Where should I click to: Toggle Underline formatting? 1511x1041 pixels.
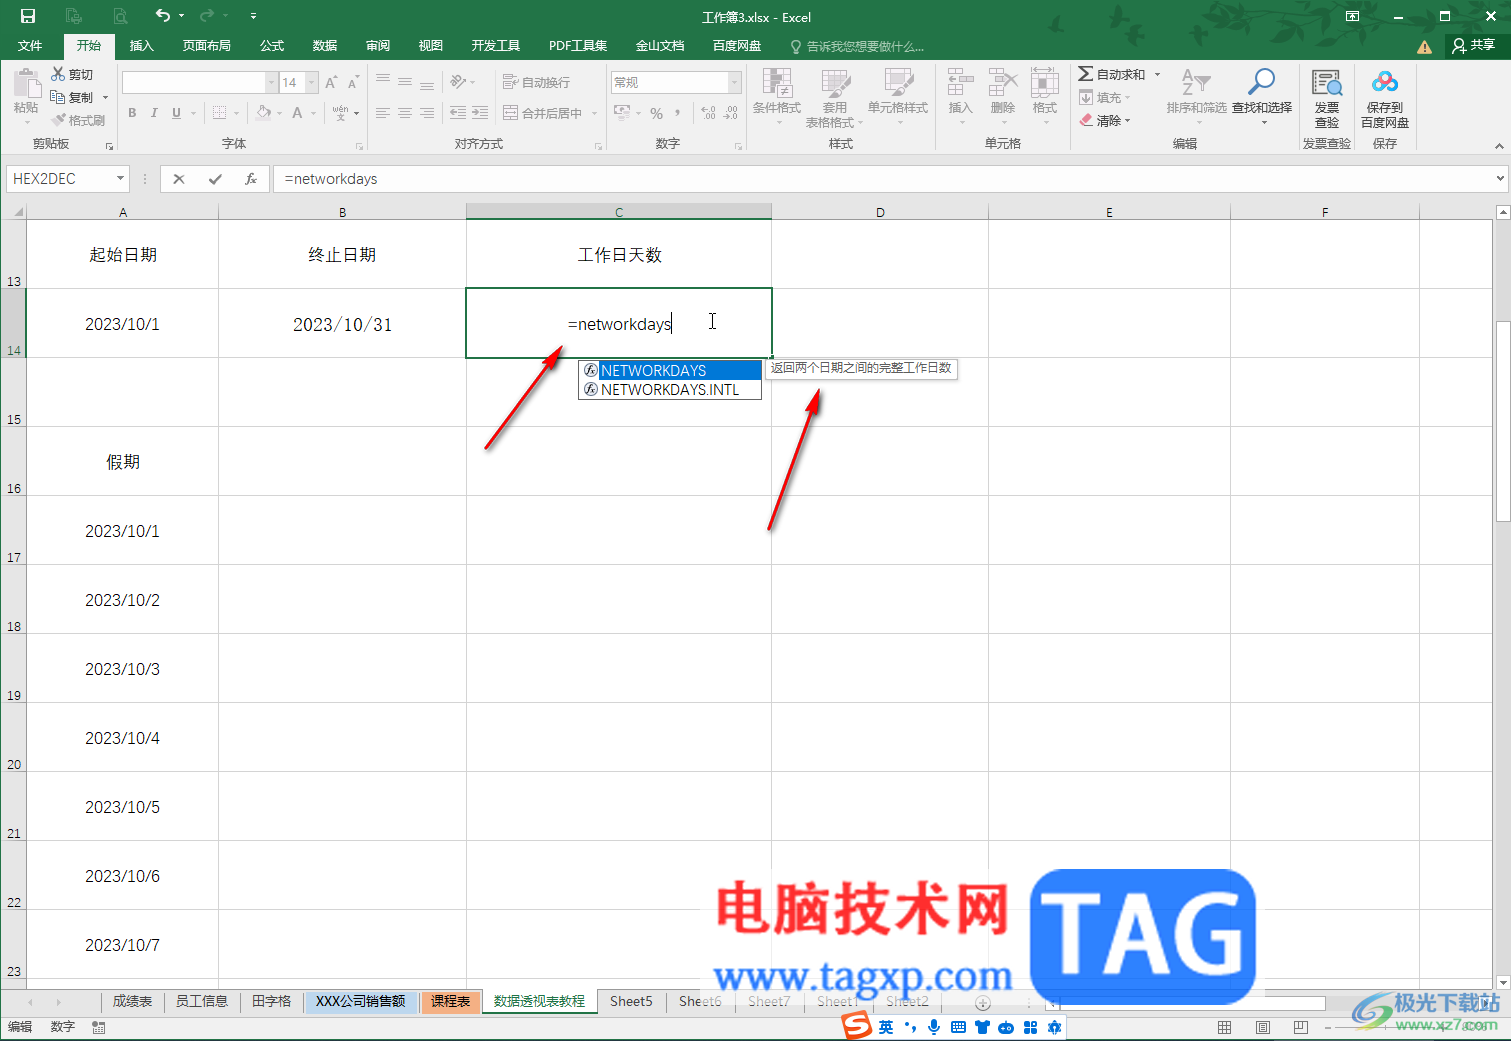tap(177, 113)
